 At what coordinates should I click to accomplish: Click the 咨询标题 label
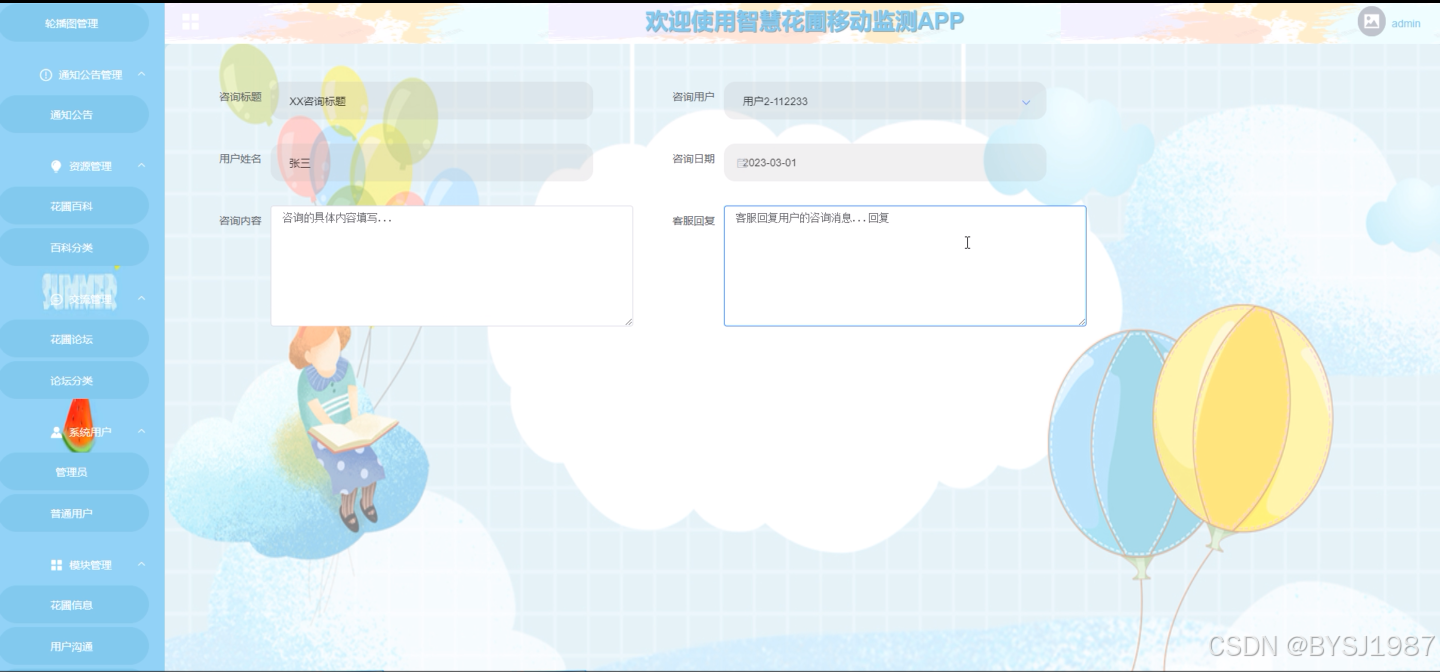click(x=240, y=98)
